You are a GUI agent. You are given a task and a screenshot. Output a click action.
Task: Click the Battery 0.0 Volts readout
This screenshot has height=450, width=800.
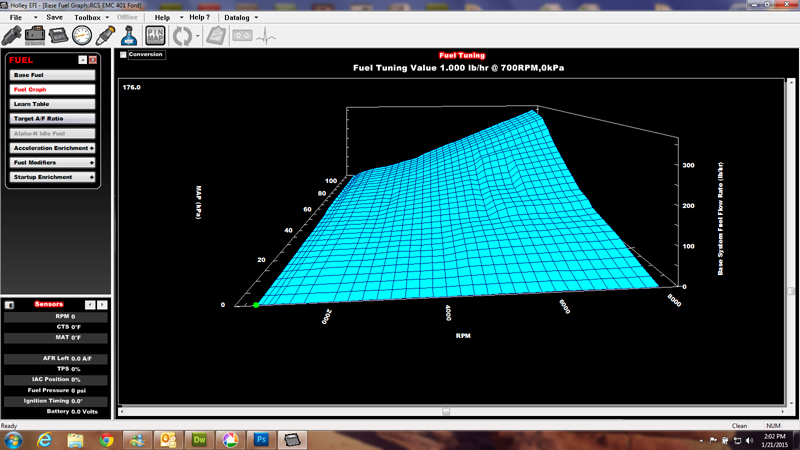tap(56, 411)
